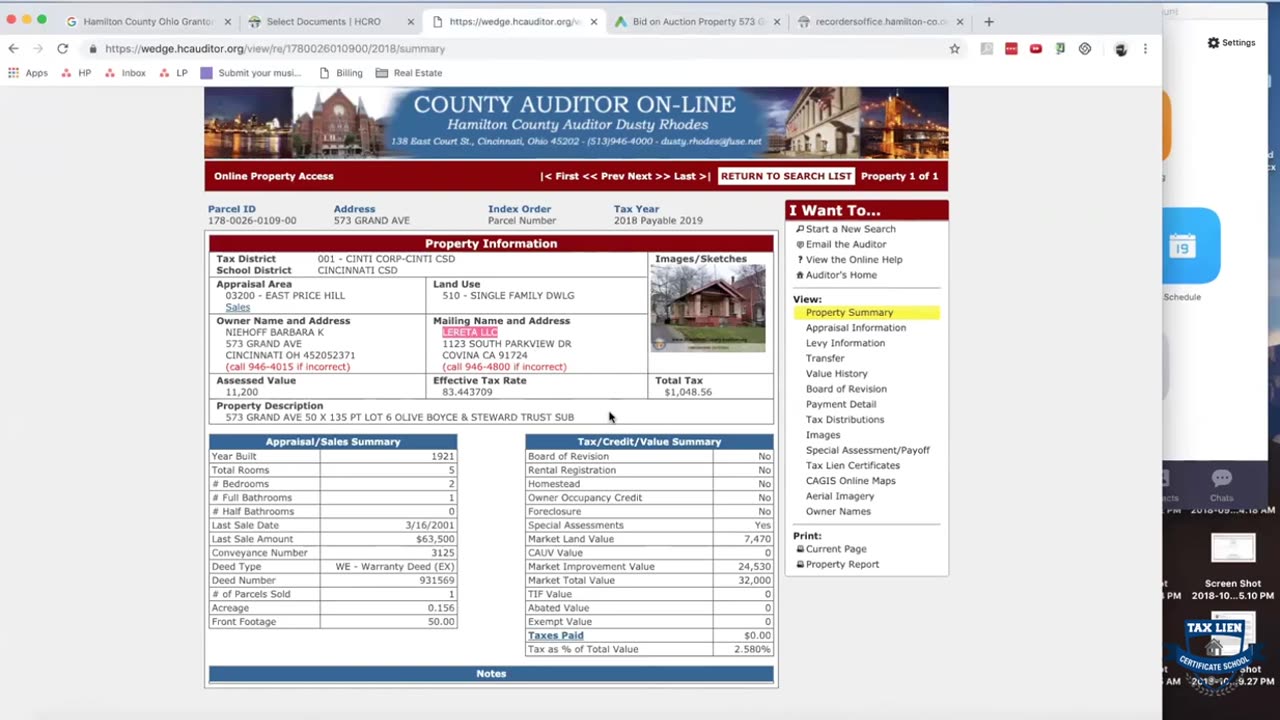Open the Screen Shot file on desktop
This screenshot has width=1280, height=720.
click(x=1233, y=565)
